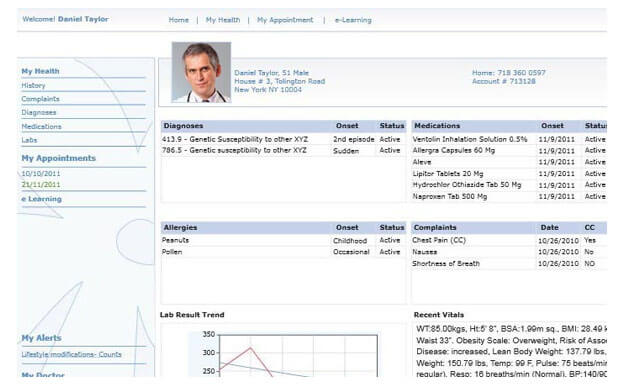The height and width of the screenshot is (385, 624).
Task: Select the Aleve medication row
Action: pos(509,162)
